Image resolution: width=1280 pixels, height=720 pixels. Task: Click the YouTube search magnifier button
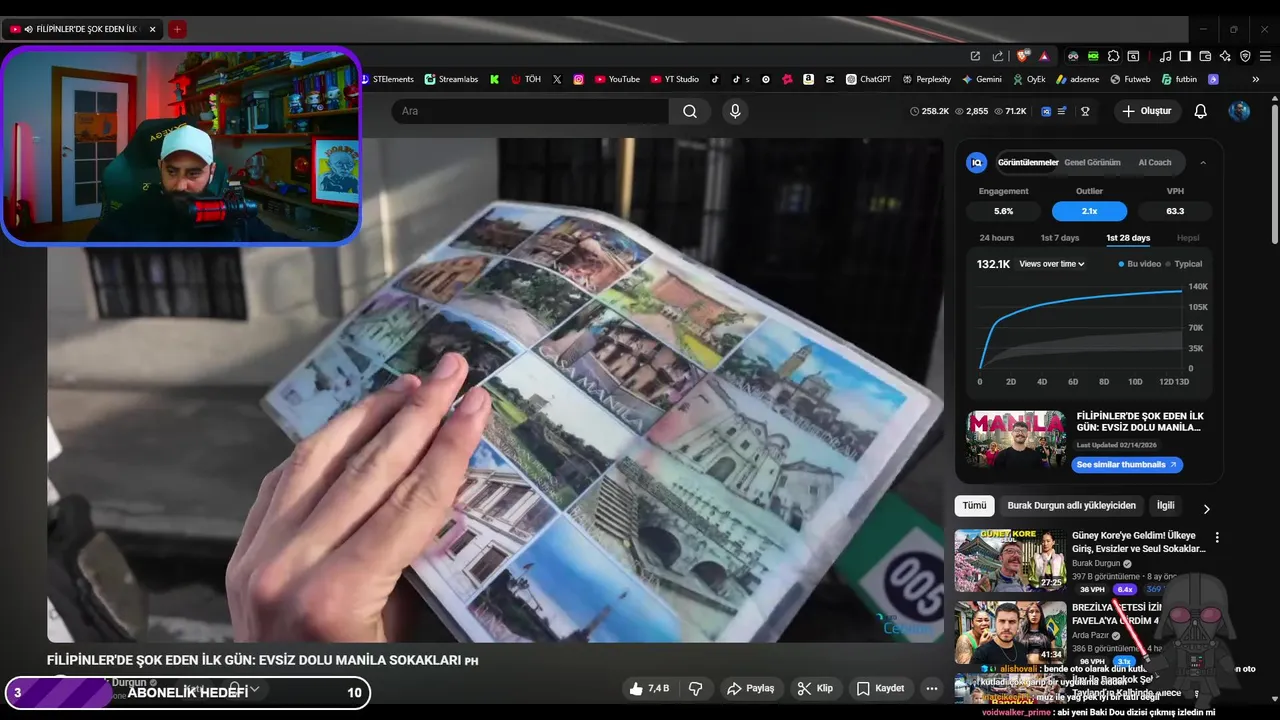(690, 111)
